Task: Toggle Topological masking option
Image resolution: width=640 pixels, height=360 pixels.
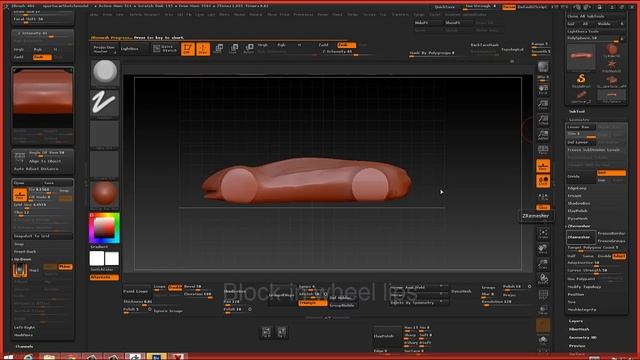Action: tap(512, 49)
